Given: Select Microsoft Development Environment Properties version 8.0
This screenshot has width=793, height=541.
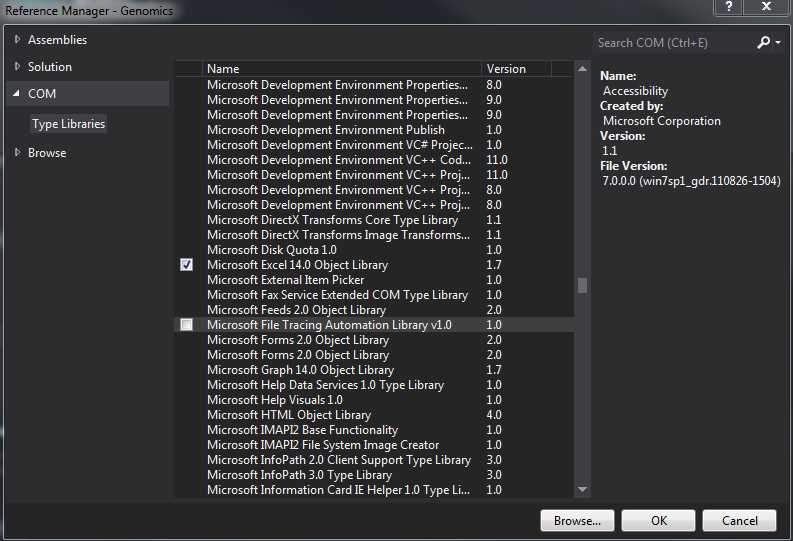Looking at the screenshot, I should (374, 85).
